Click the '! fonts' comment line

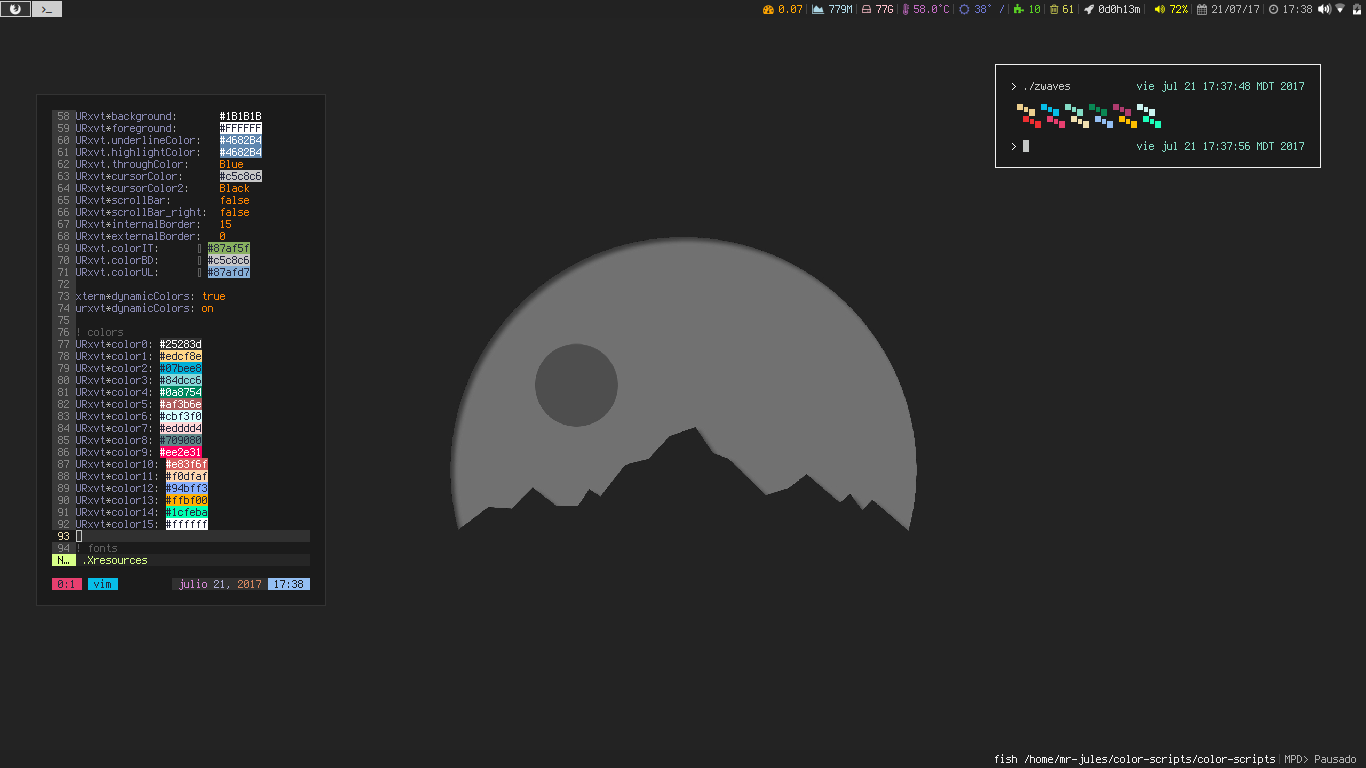97,549
